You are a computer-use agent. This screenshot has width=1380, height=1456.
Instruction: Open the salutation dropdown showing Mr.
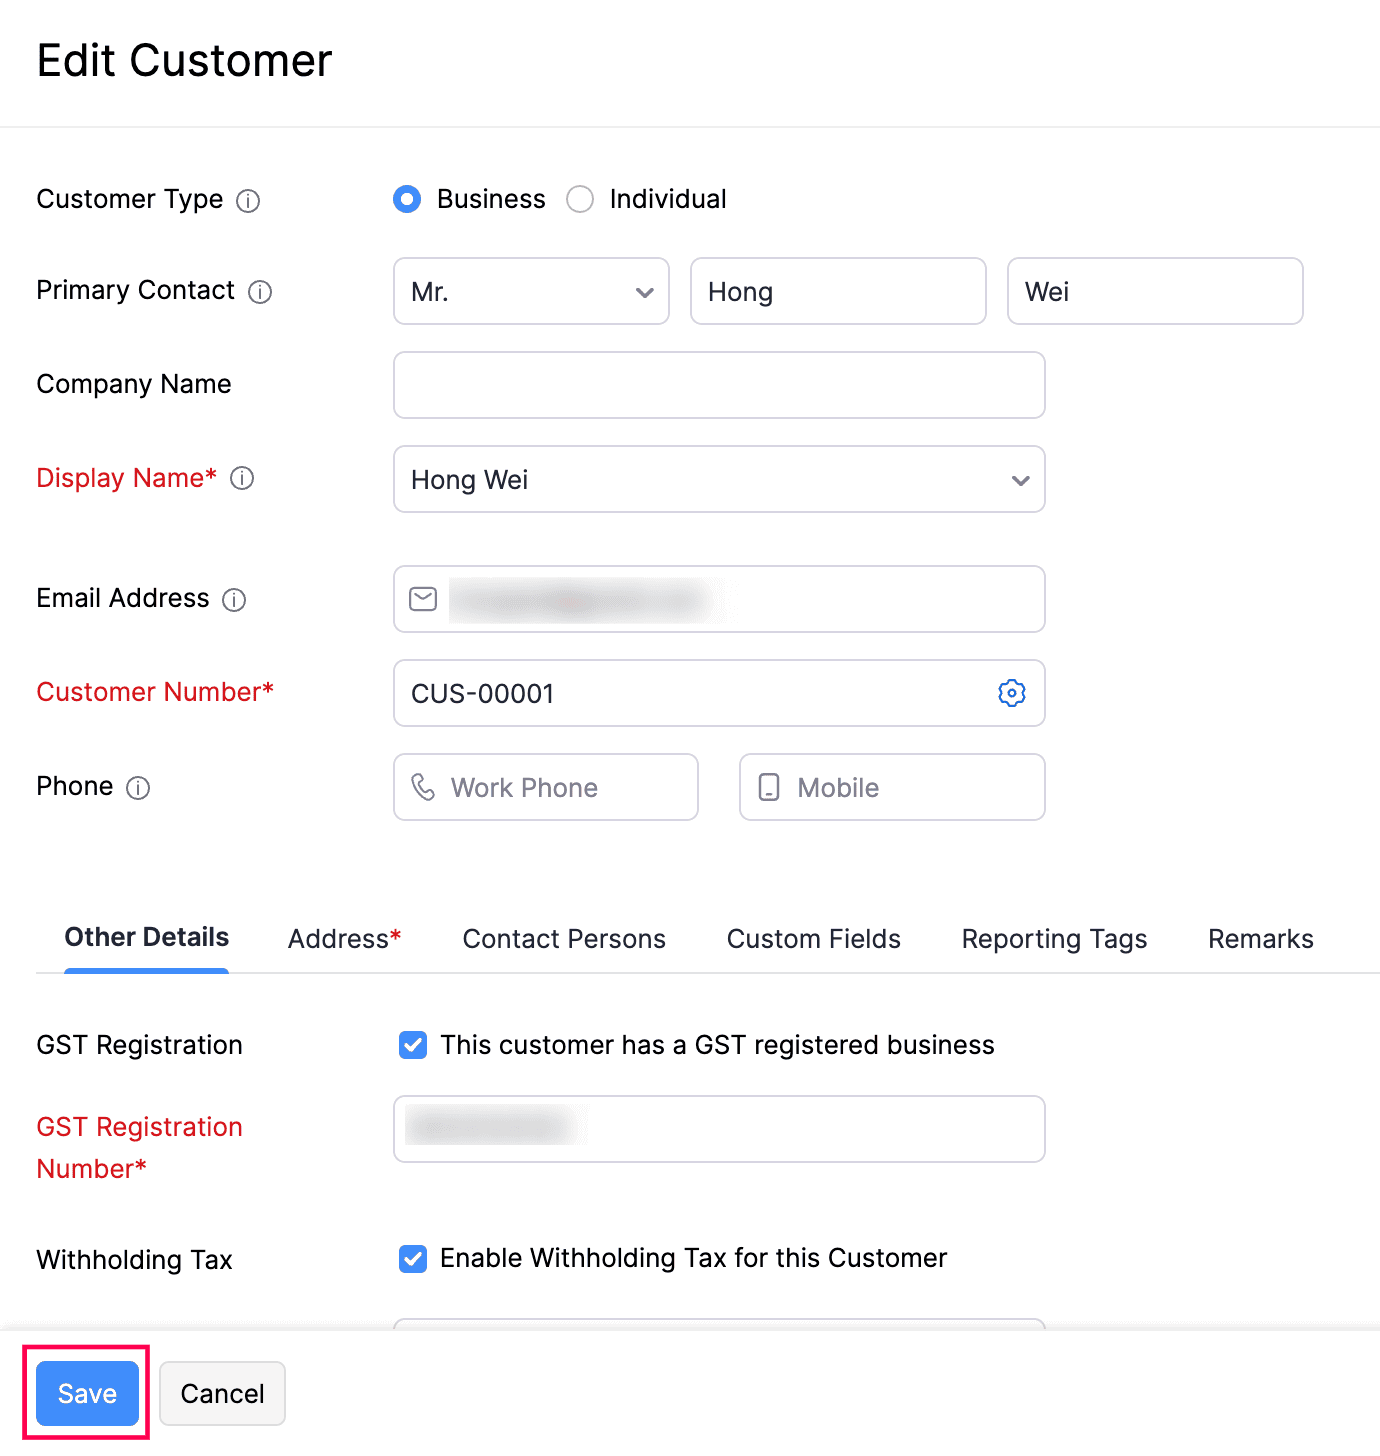[x=531, y=291]
